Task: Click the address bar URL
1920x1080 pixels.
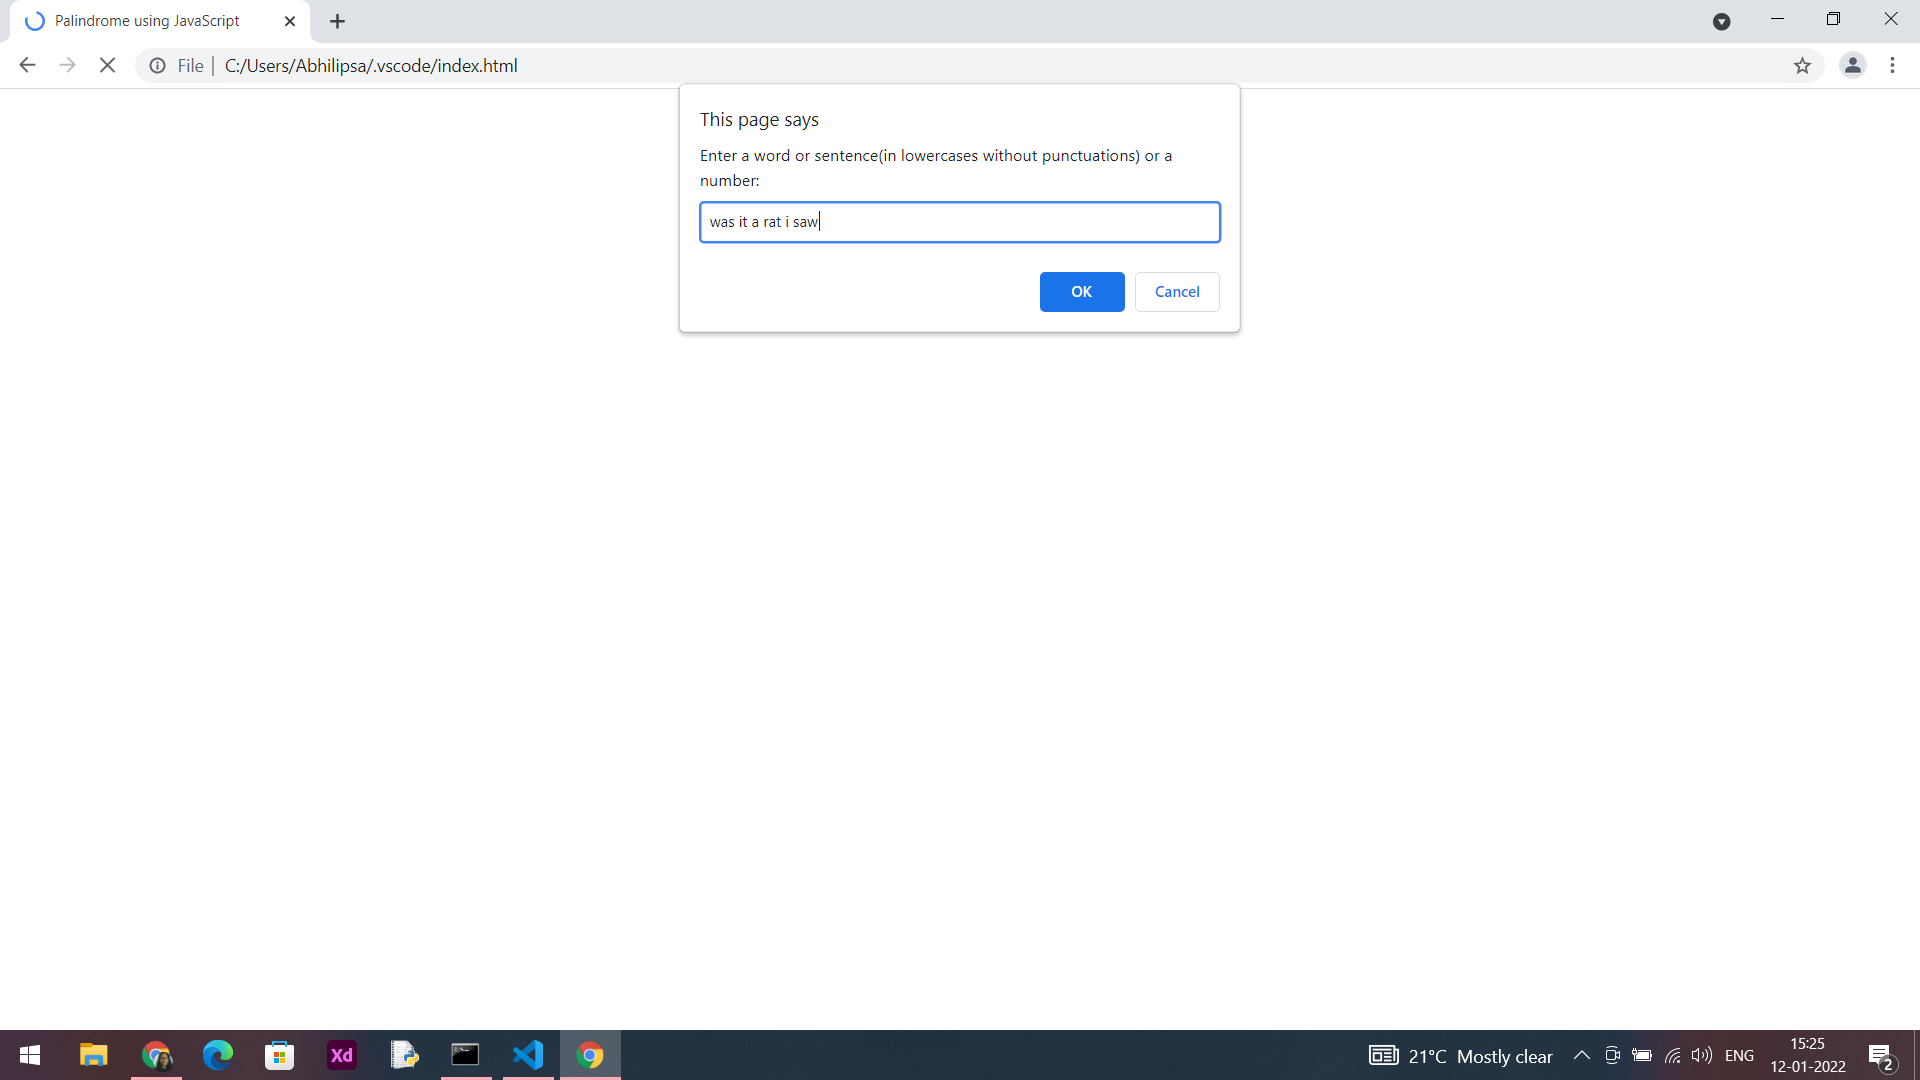Action: tap(371, 66)
